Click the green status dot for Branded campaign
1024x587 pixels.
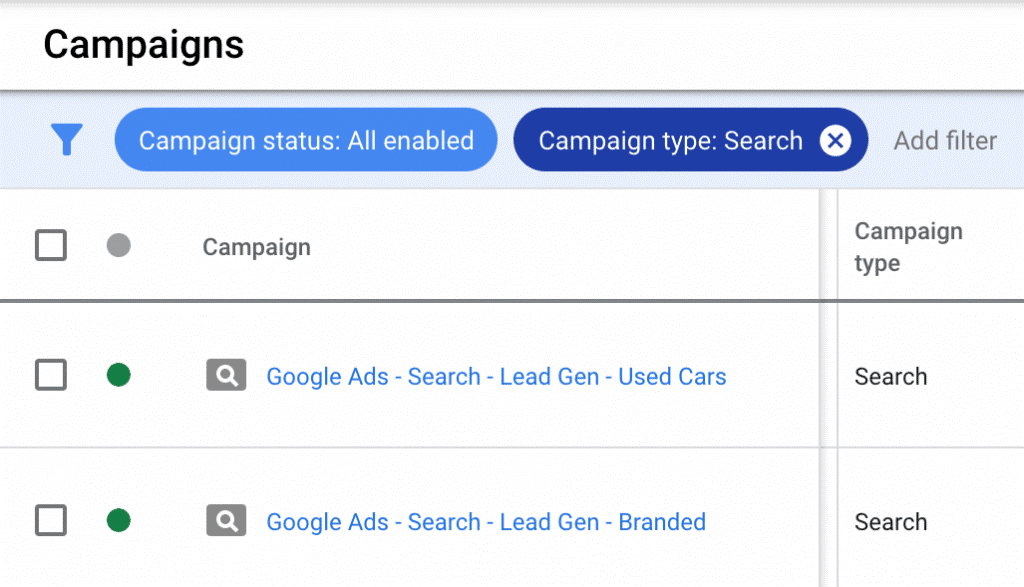(x=118, y=521)
